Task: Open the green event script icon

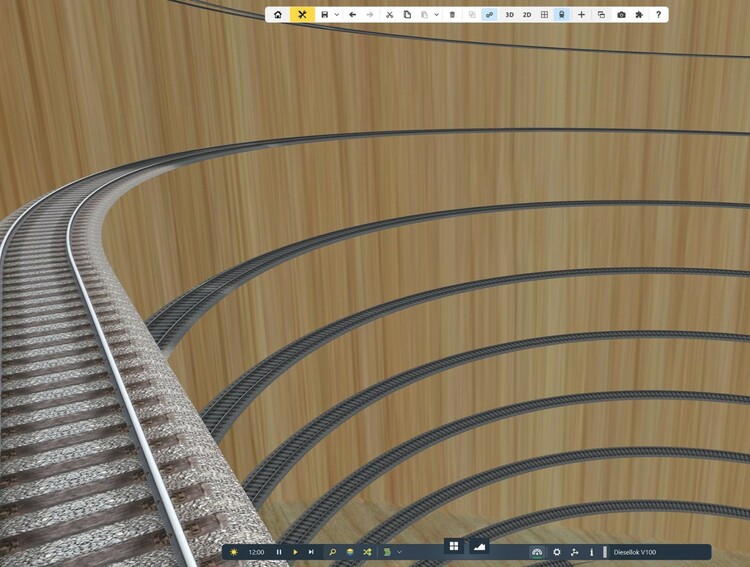Action: click(x=387, y=552)
